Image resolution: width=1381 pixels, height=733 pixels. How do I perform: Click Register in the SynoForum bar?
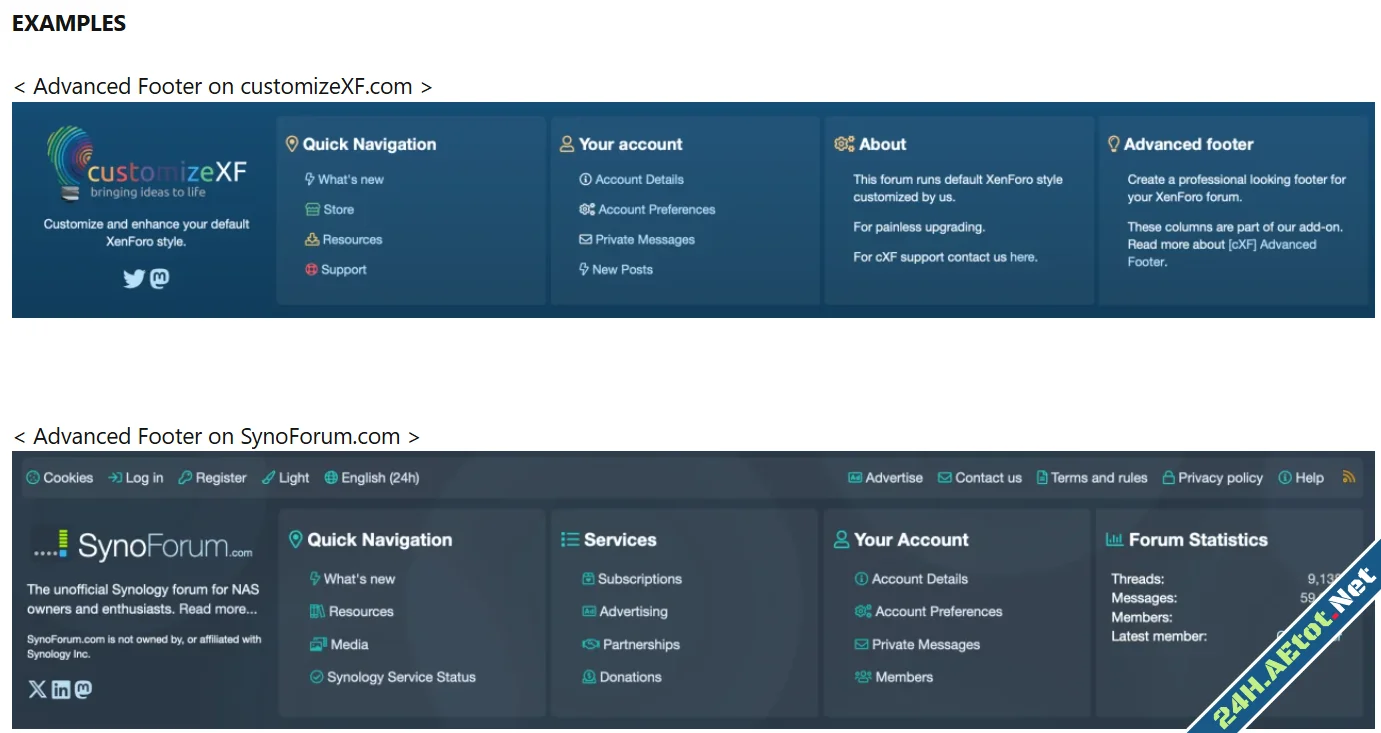coord(212,478)
